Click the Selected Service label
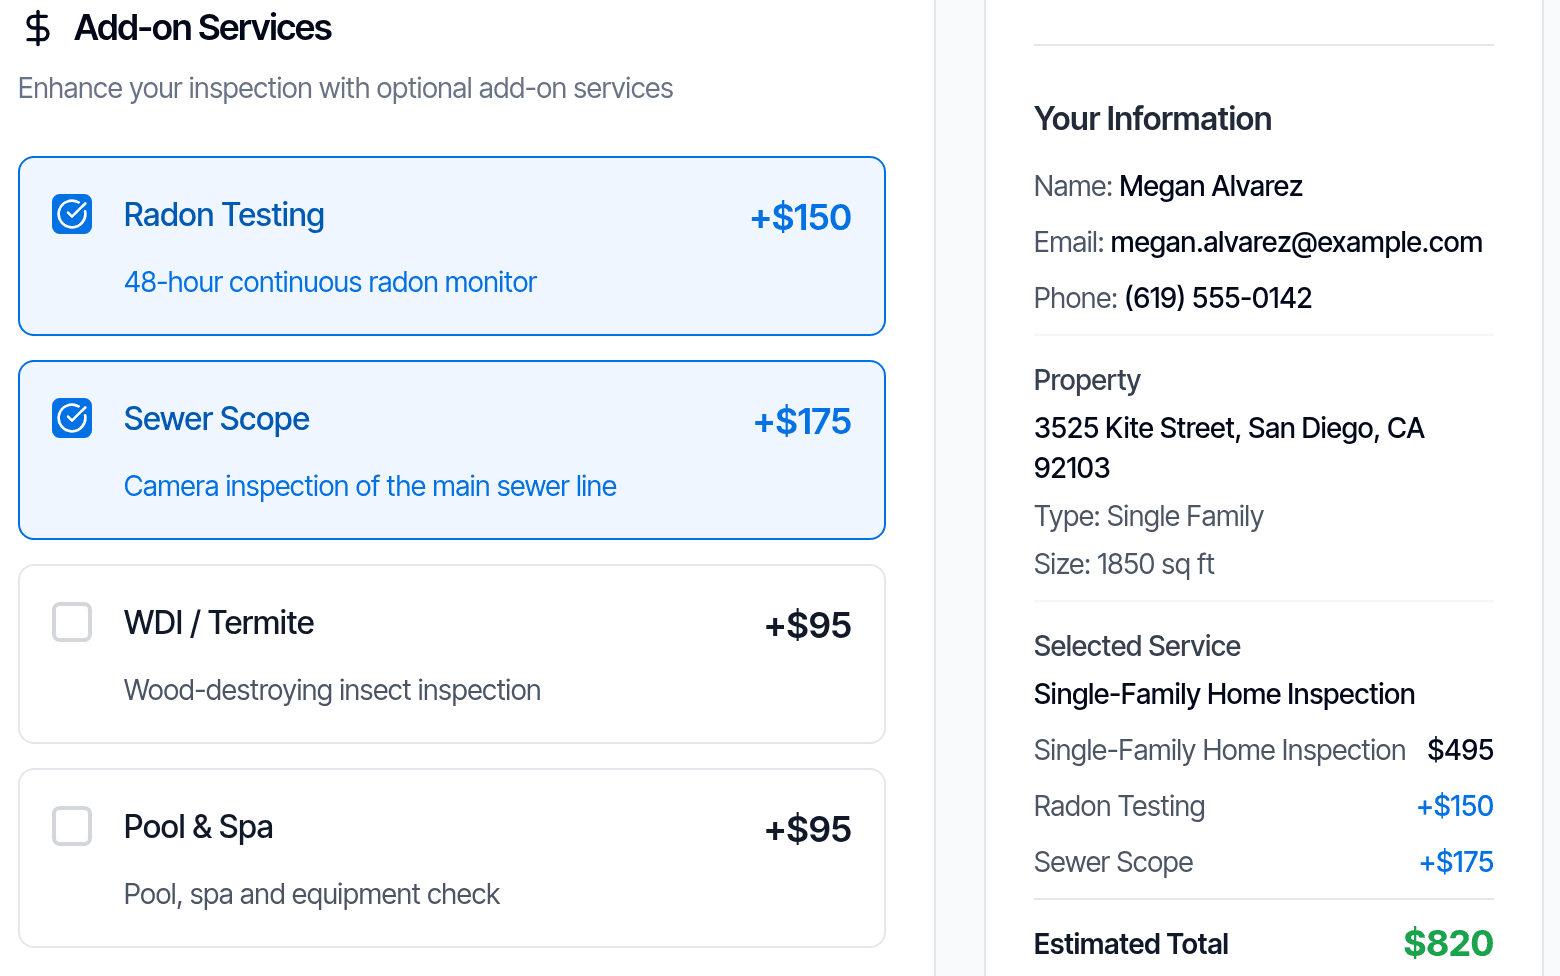 click(1137, 646)
